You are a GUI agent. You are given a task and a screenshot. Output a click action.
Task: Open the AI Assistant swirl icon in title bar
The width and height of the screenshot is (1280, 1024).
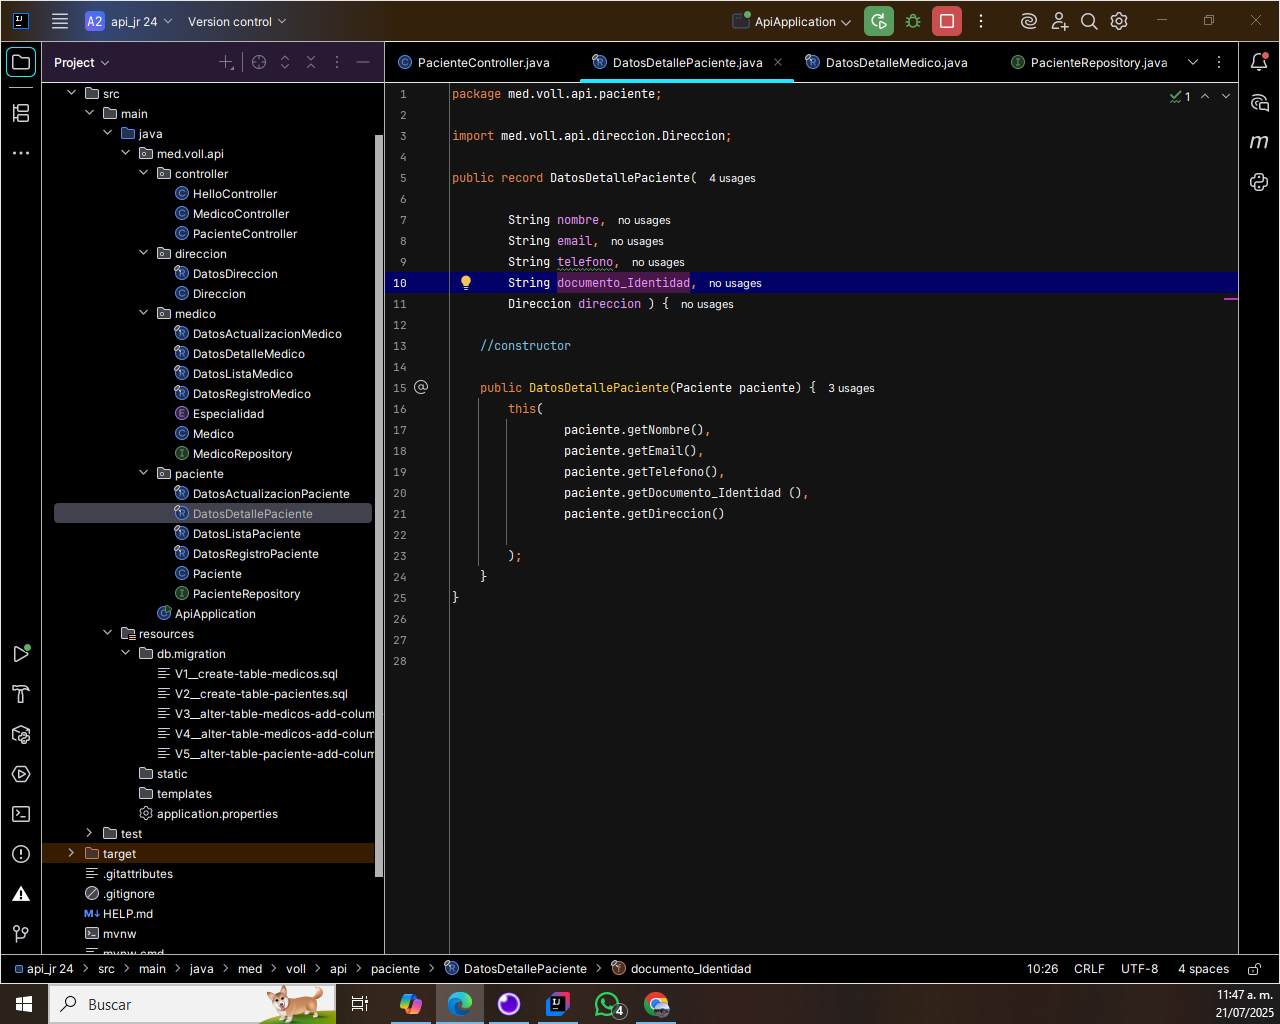point(1029,21)
